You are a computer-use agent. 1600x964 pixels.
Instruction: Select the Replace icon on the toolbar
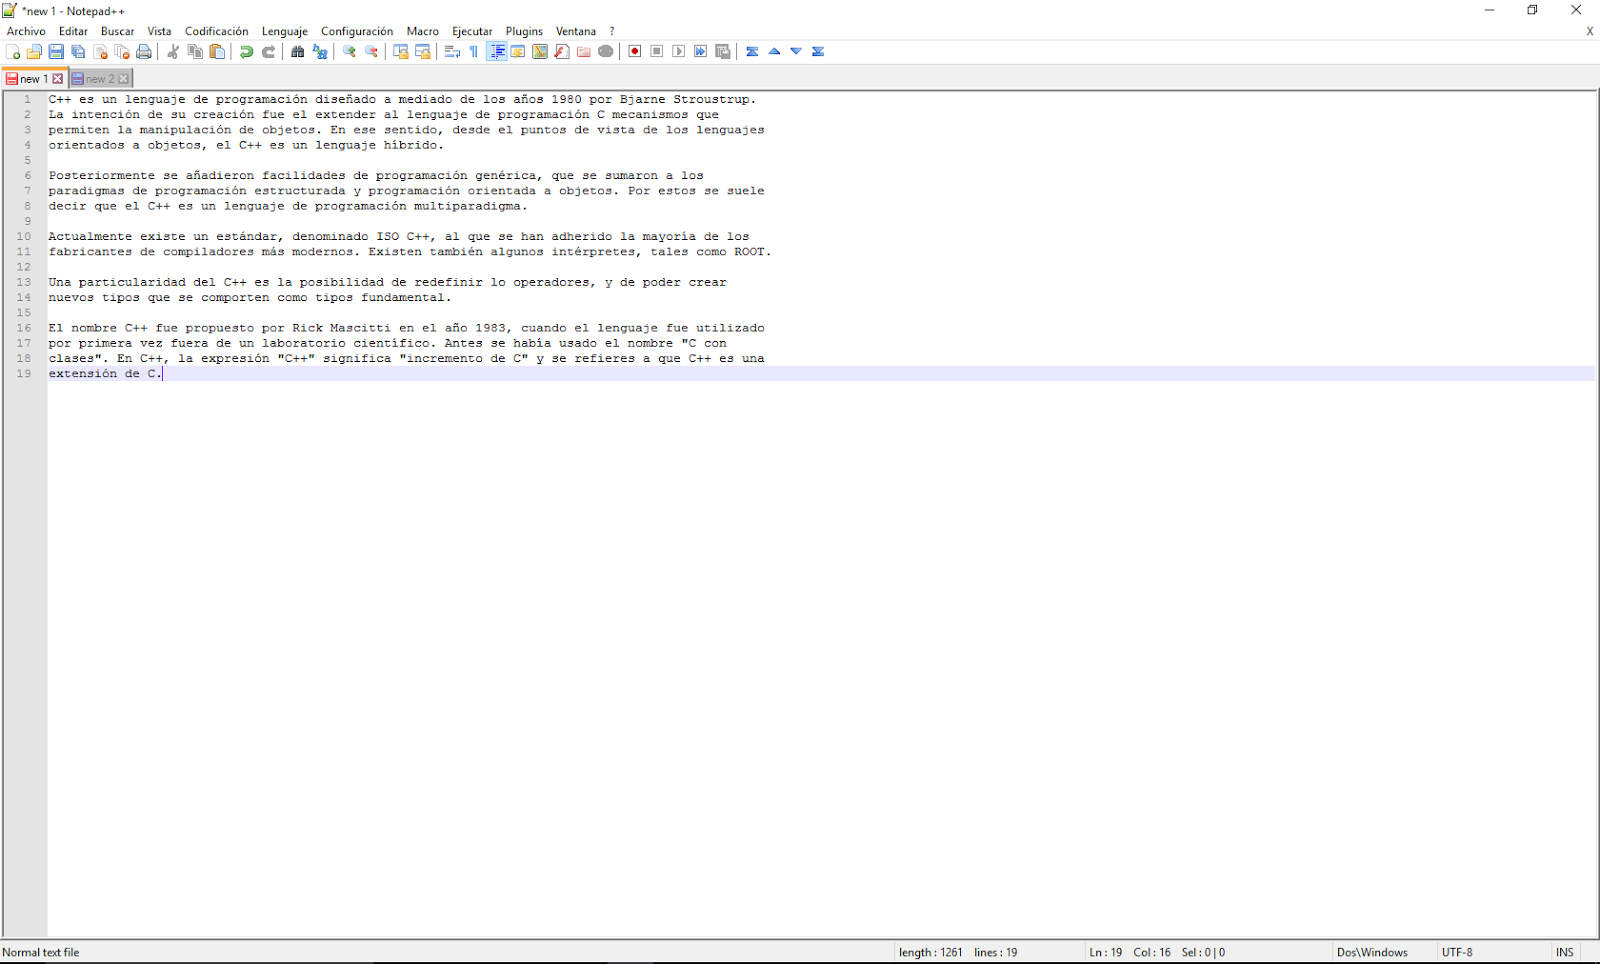[319, 51]
